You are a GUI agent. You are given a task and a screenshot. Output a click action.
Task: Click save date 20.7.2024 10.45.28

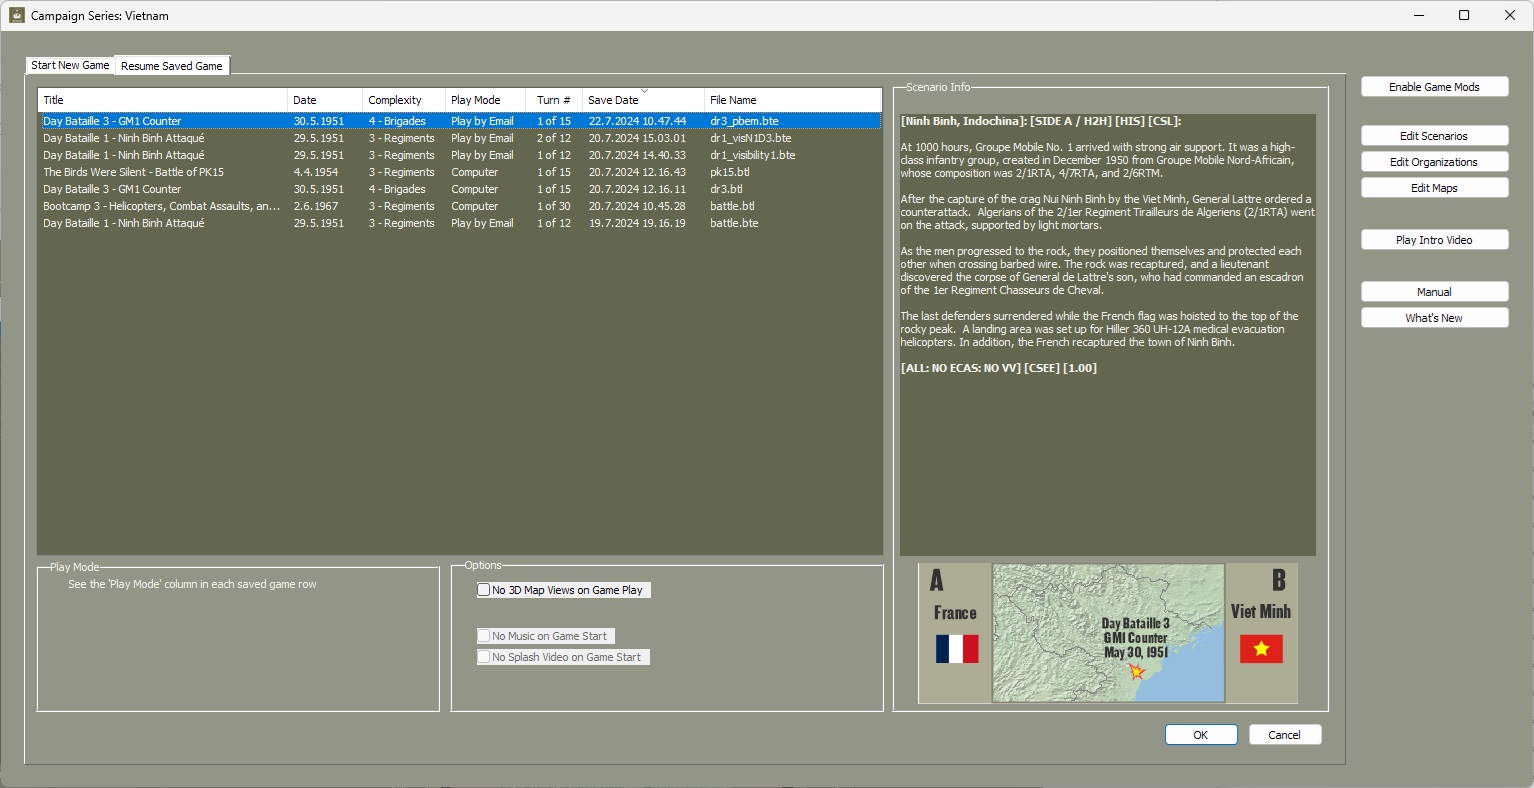pyautogui.click(x=637, y=206)
